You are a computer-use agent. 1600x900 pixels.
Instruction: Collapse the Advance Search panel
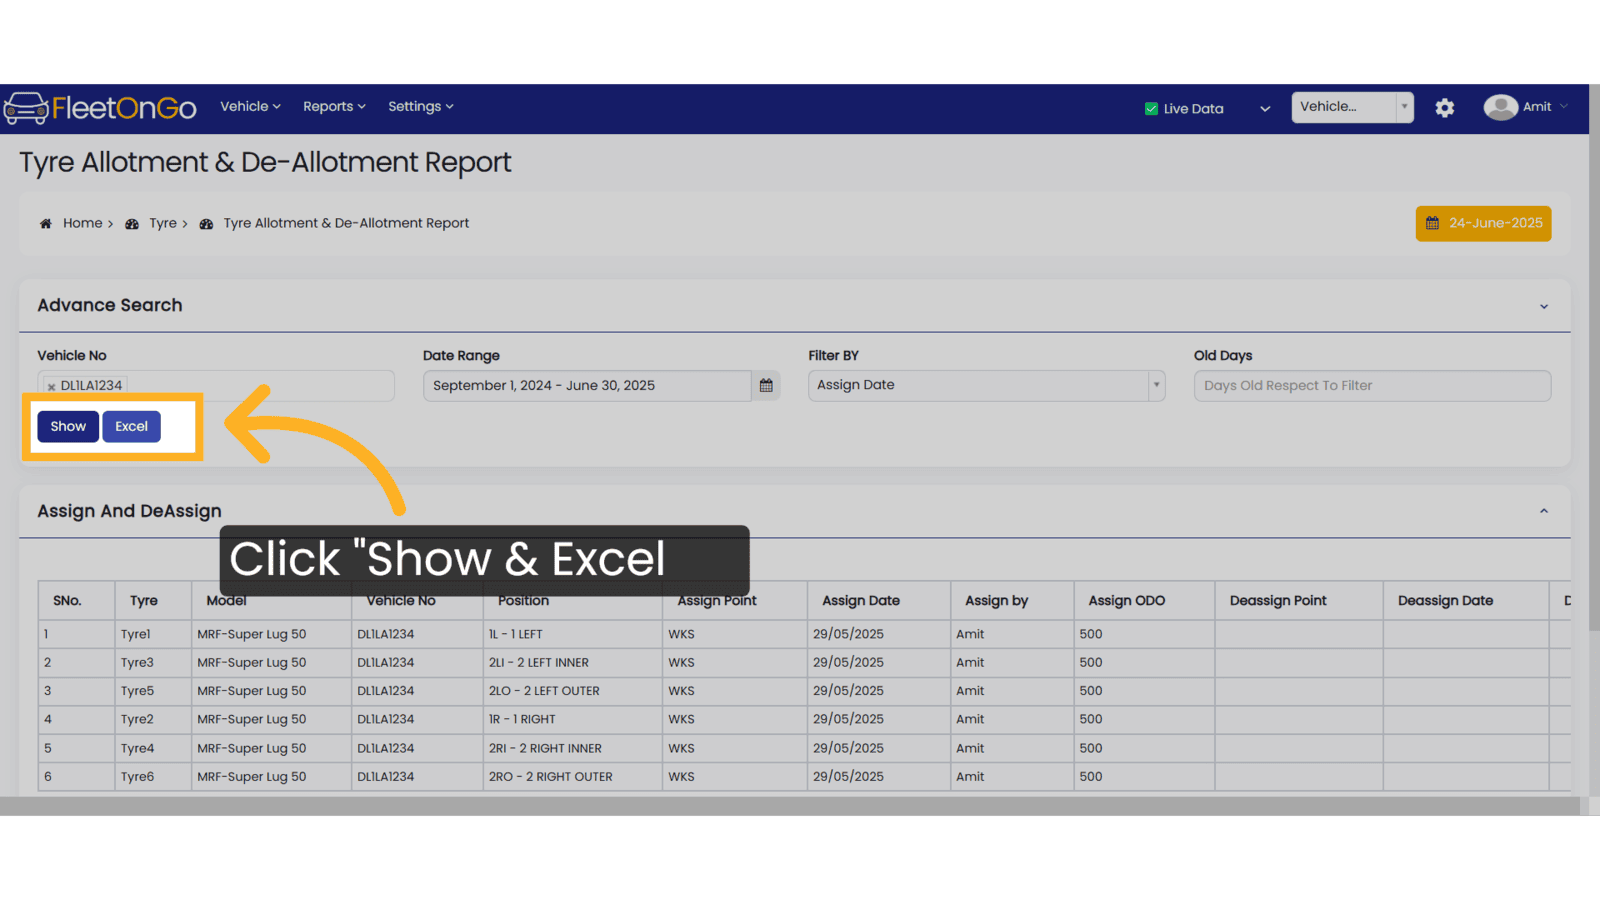[x=1544, y=306]
